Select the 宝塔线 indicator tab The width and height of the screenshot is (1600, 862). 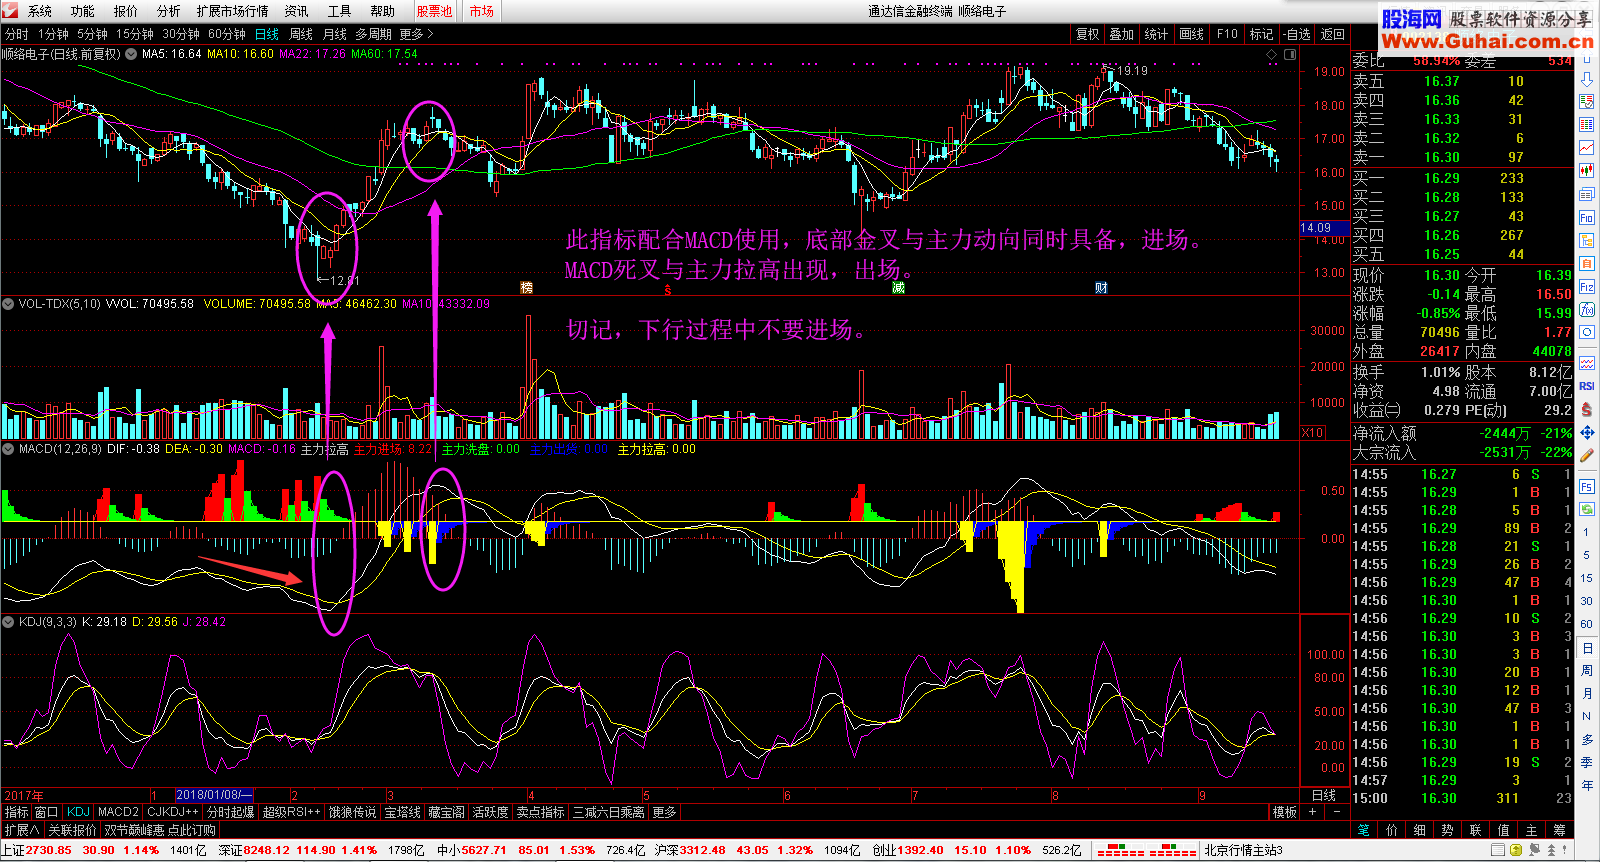point(403,812)
